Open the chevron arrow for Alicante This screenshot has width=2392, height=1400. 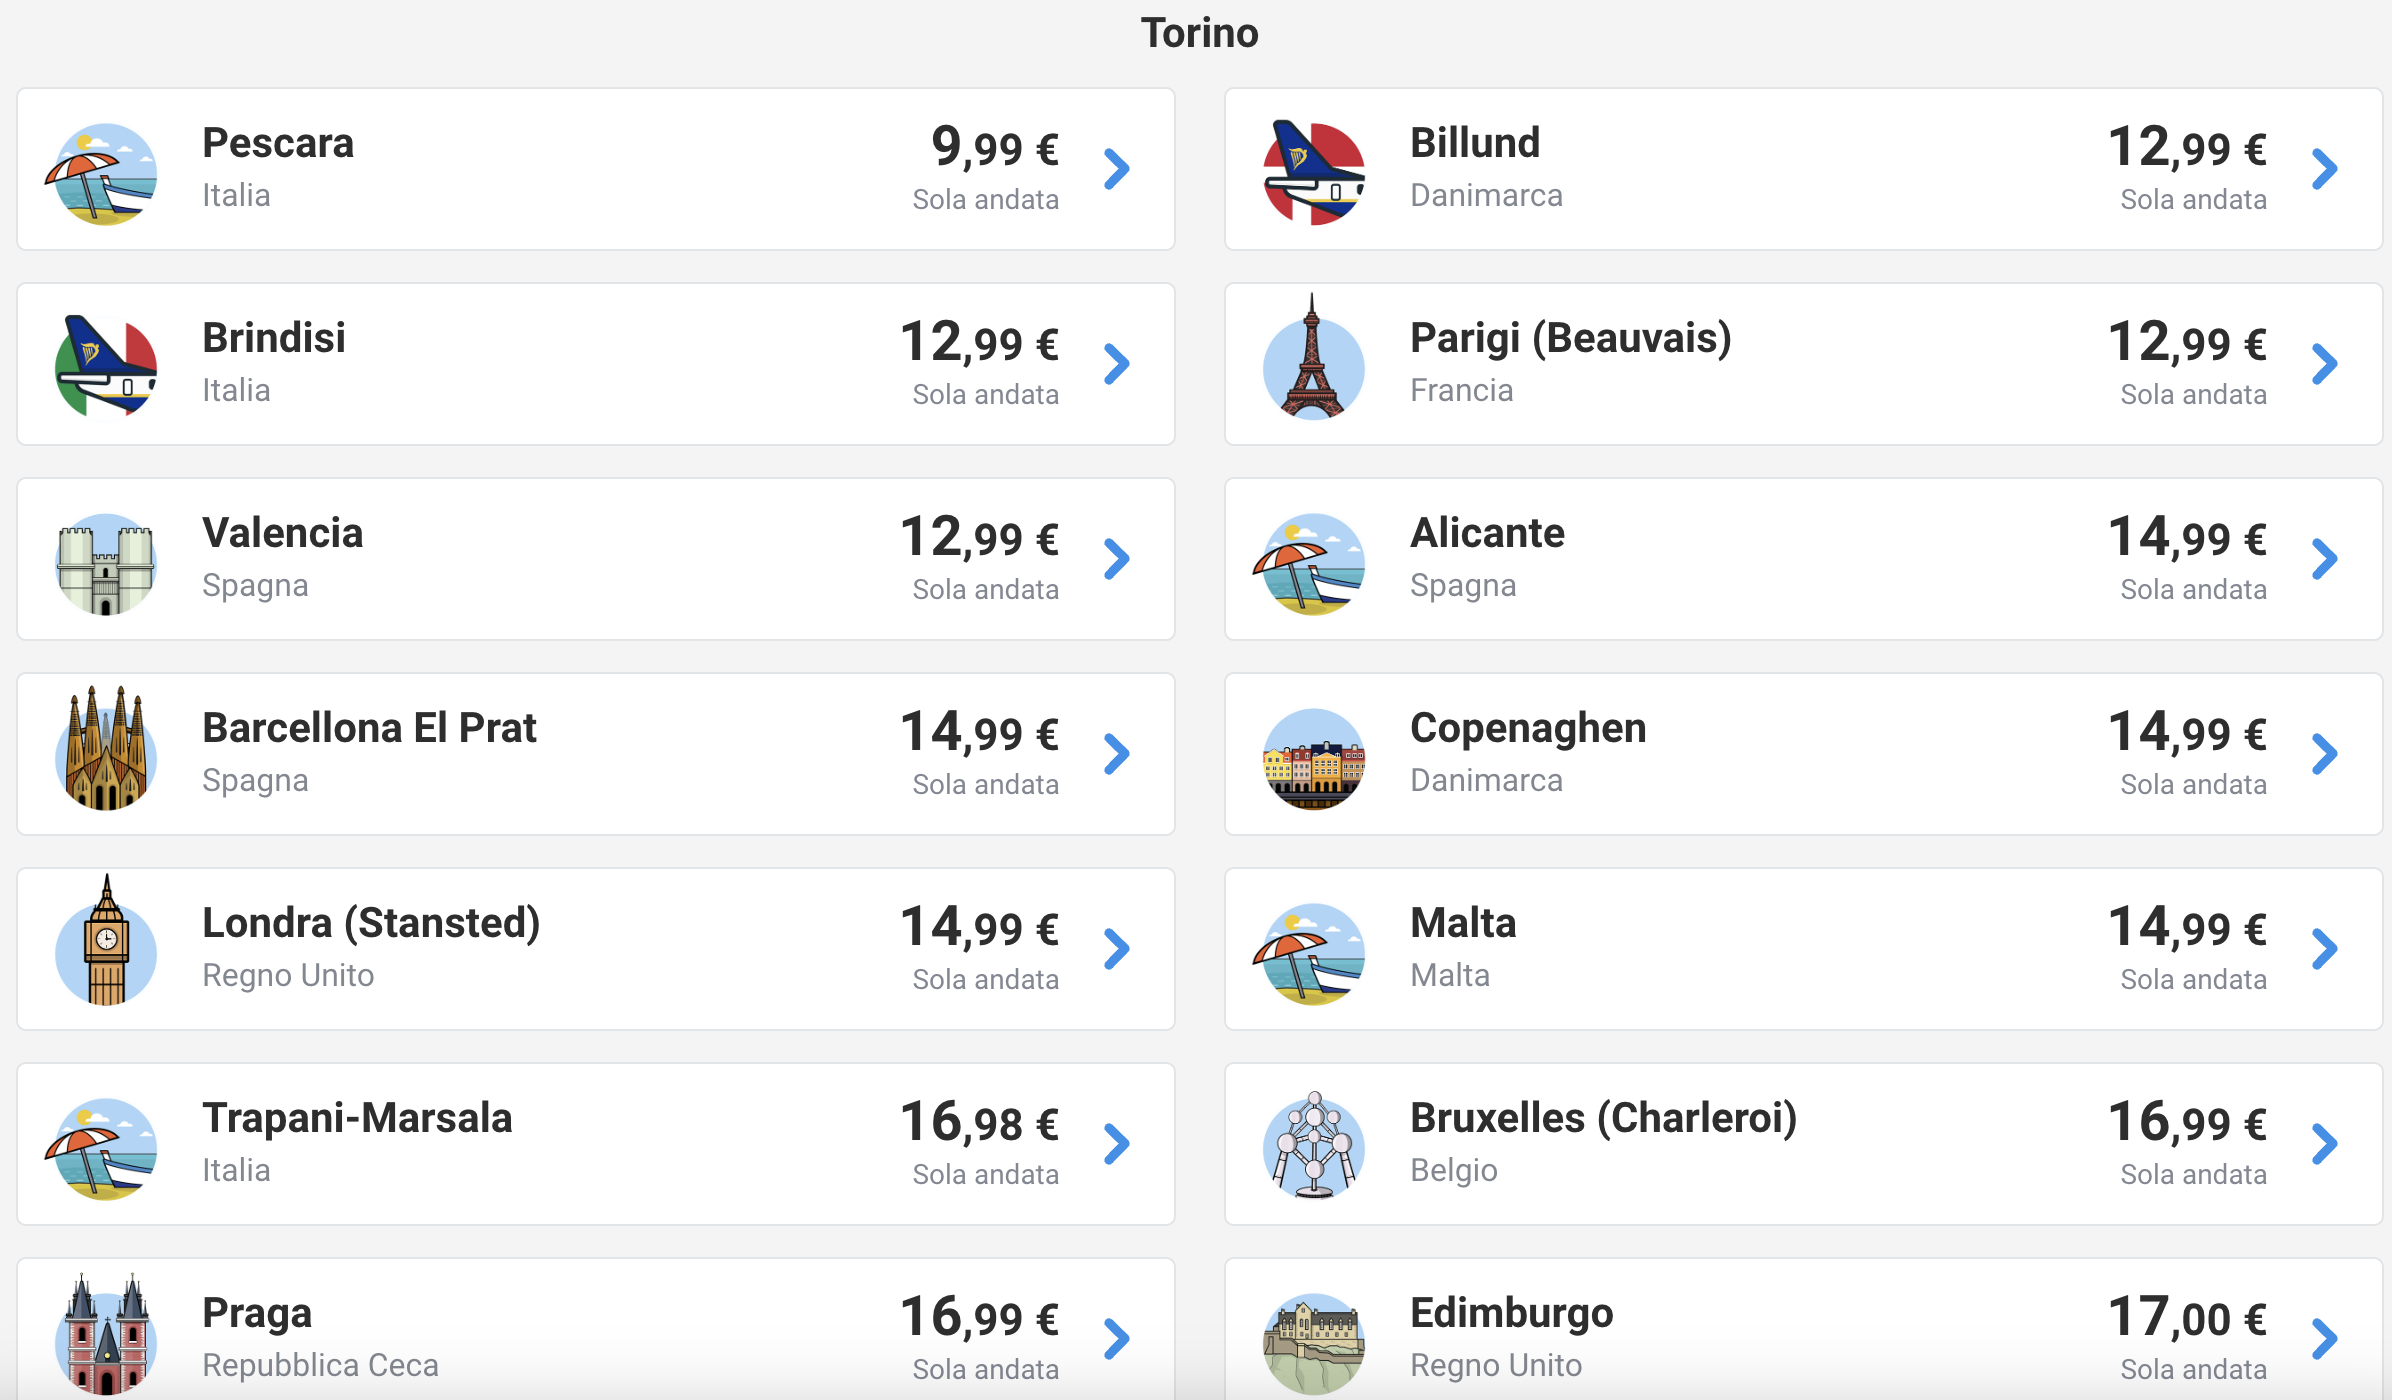pyautogui.click(x=2325, y=559)
